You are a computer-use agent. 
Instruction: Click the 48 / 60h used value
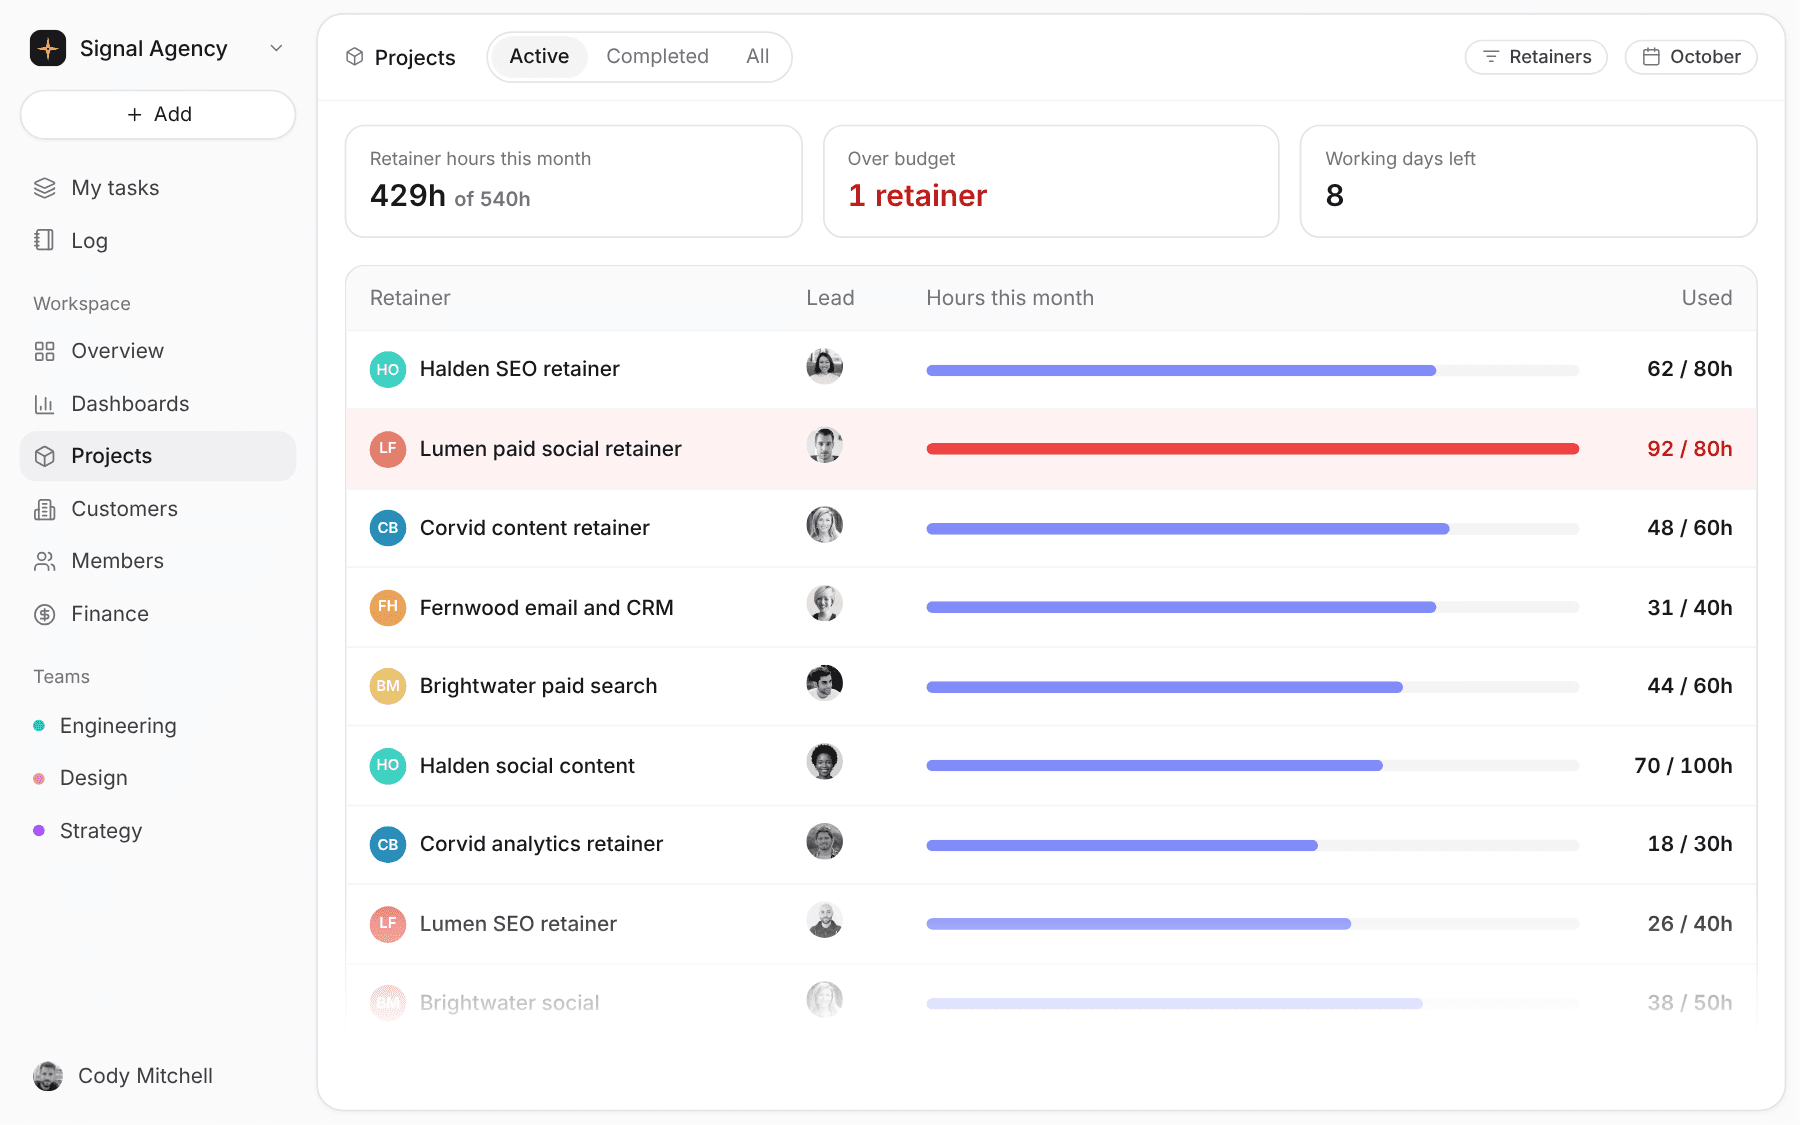click(x=1690, y=528)
